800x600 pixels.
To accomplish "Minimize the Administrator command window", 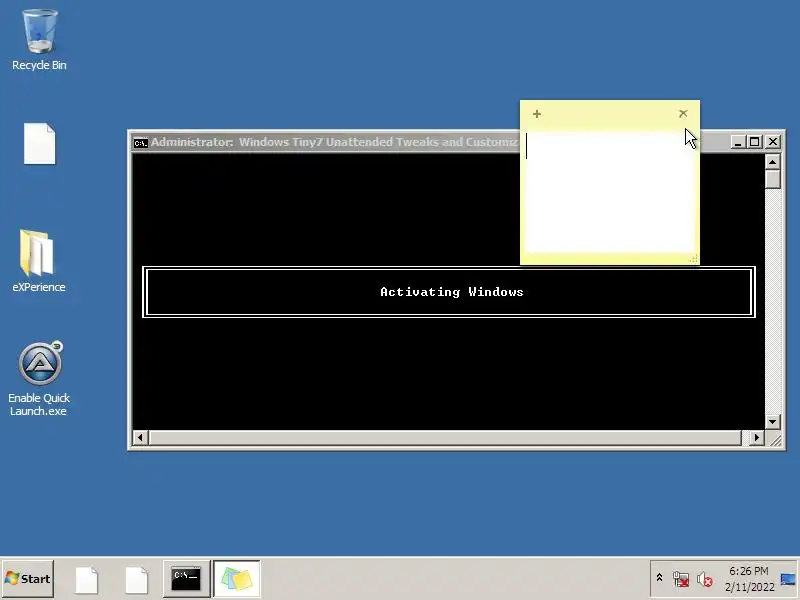I will [x=737, y=142].
